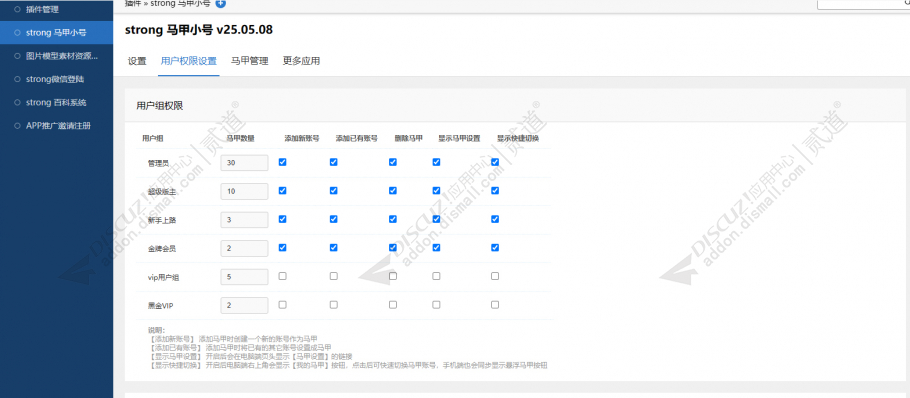910x398 pixels.
Task: Uncheck 添加已有账号 for 超级版主
Action: [x=334, y=190]
